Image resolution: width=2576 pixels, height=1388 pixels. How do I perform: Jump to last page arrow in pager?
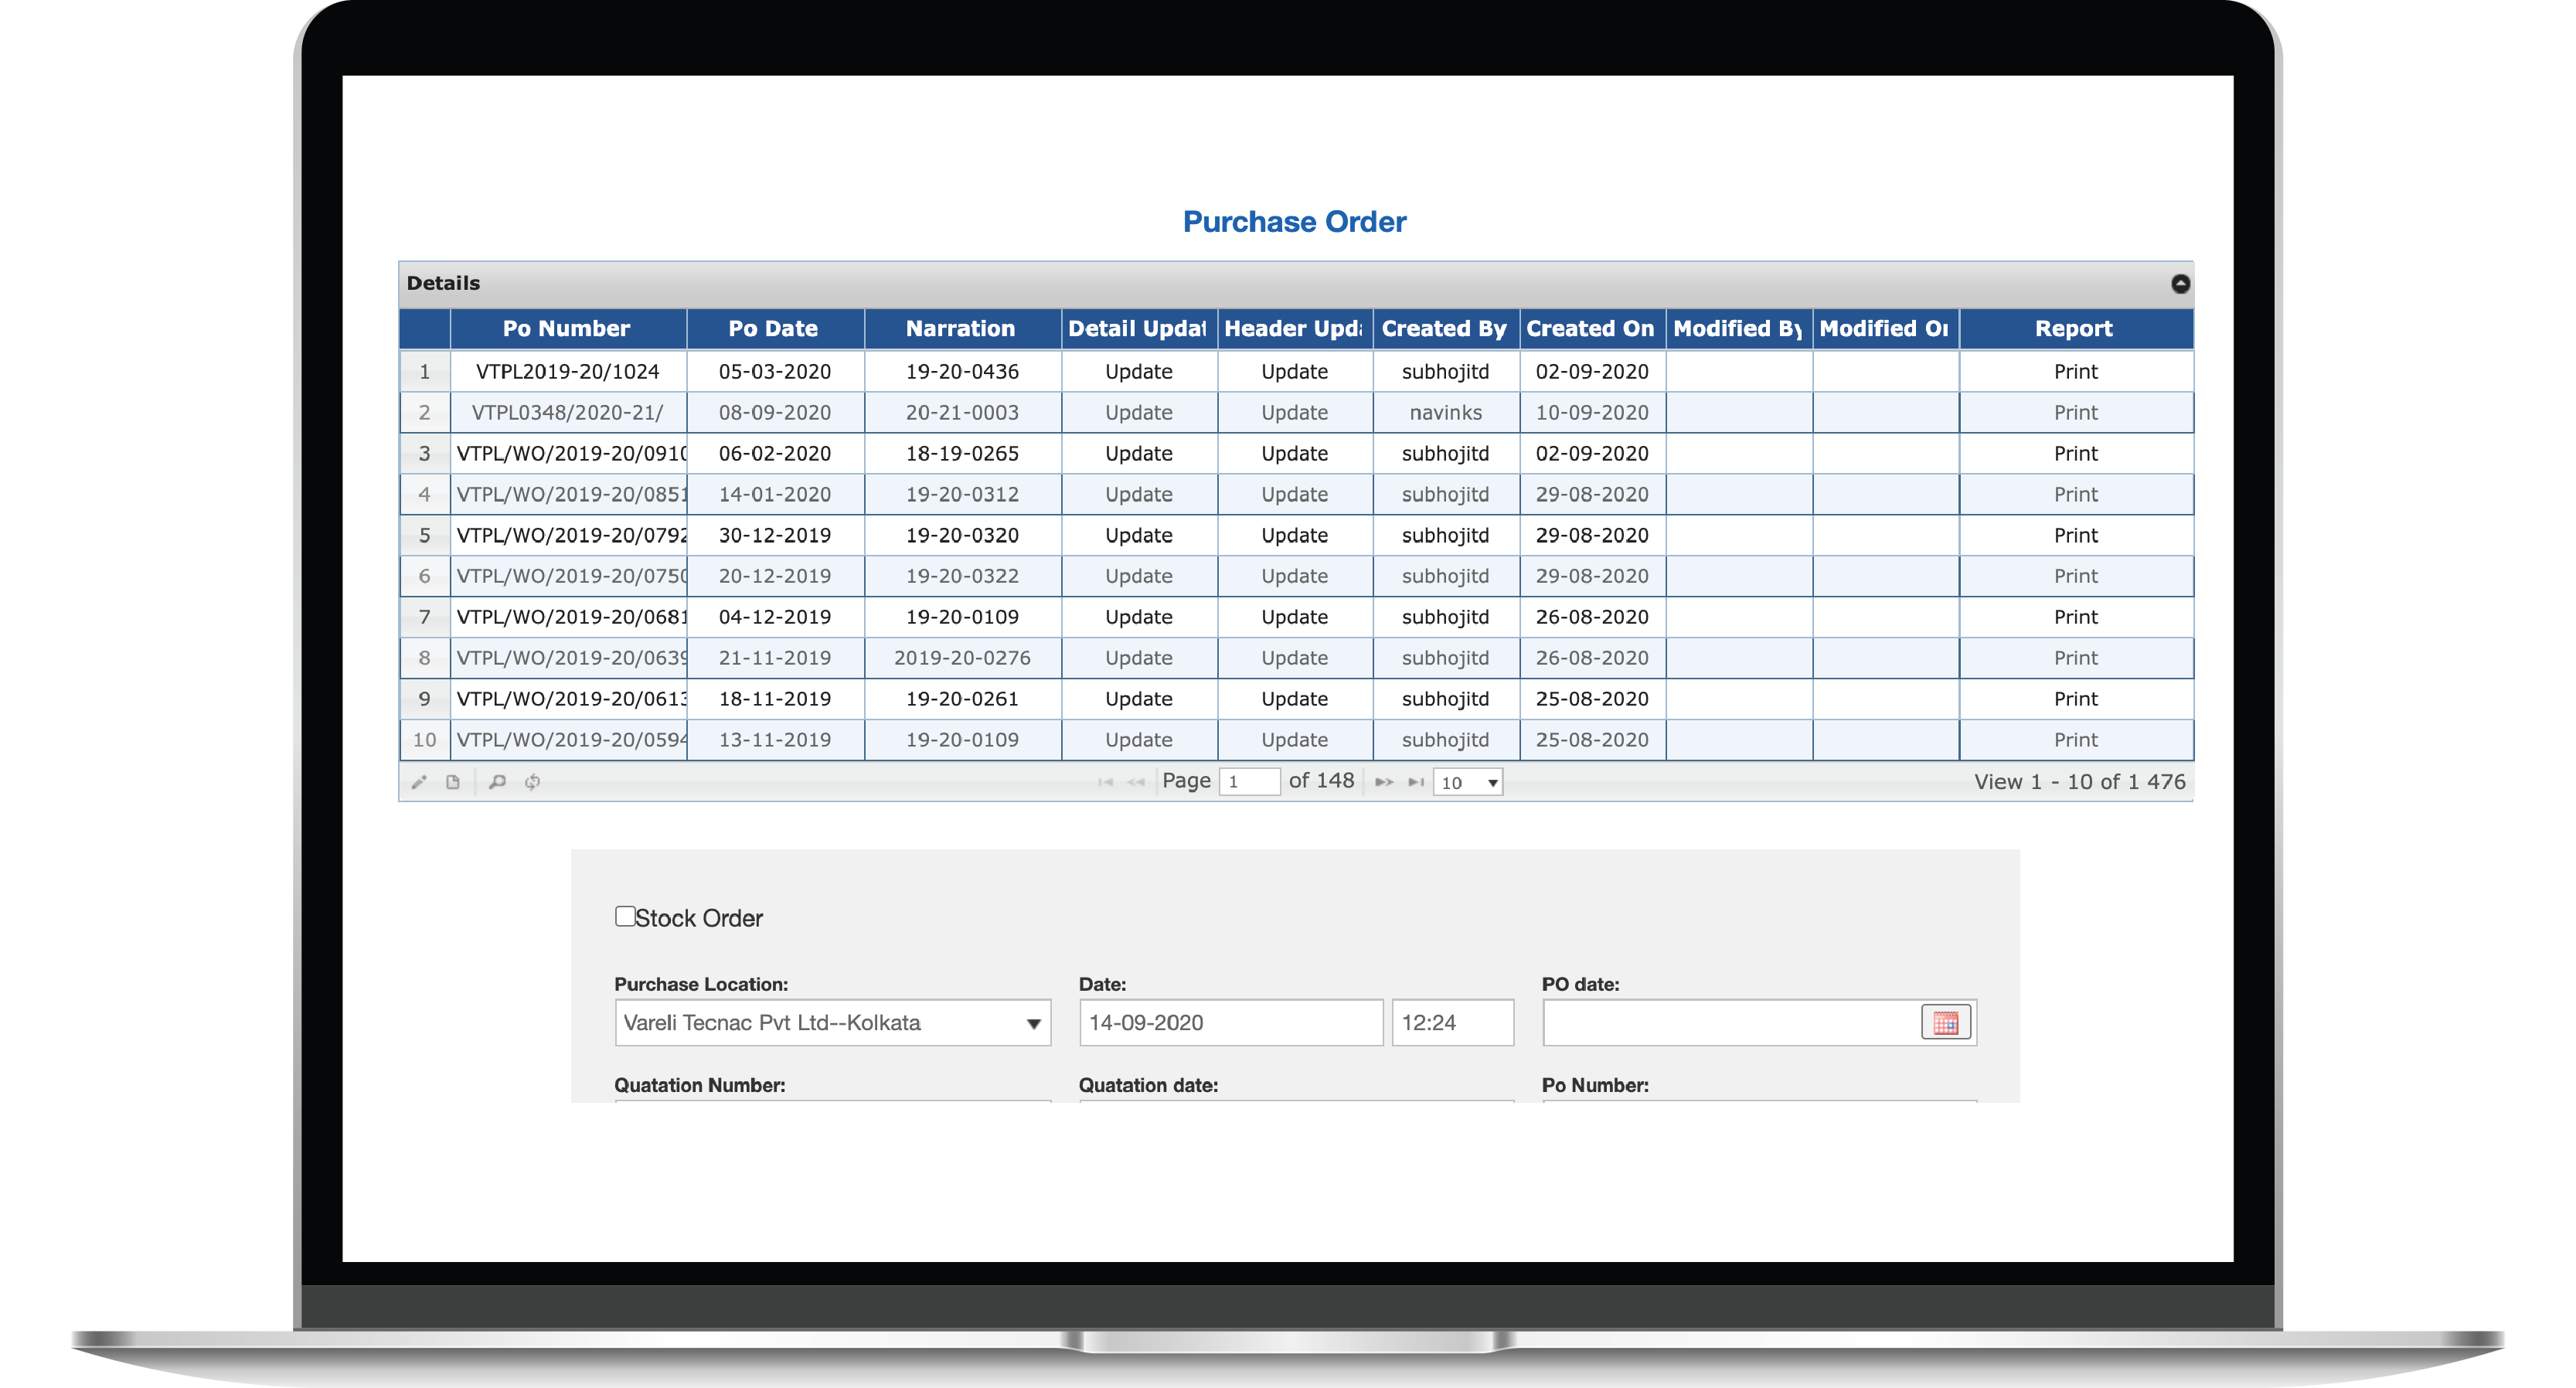tap(1416, 782)
